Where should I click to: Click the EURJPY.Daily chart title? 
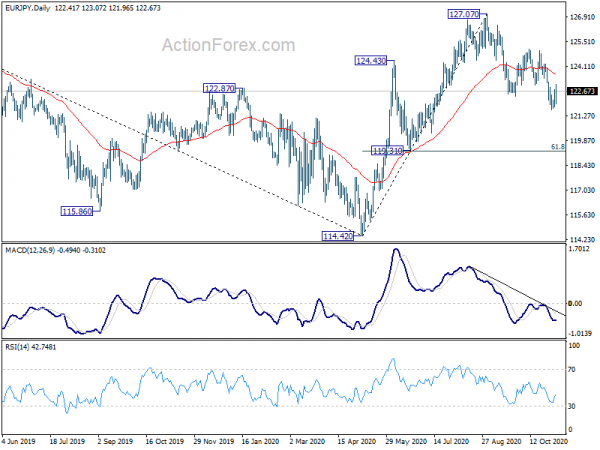28,8
